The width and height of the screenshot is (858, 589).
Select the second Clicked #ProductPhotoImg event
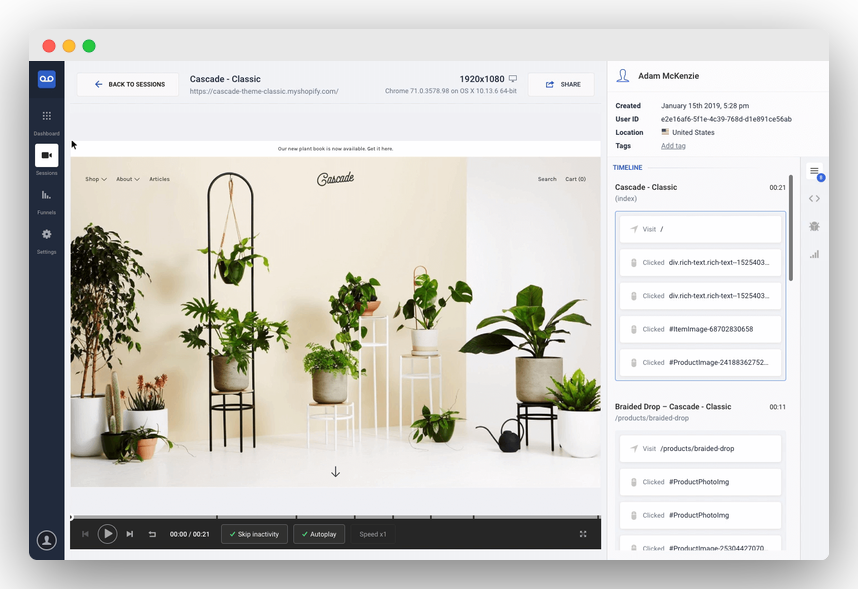tap(700, 516)
